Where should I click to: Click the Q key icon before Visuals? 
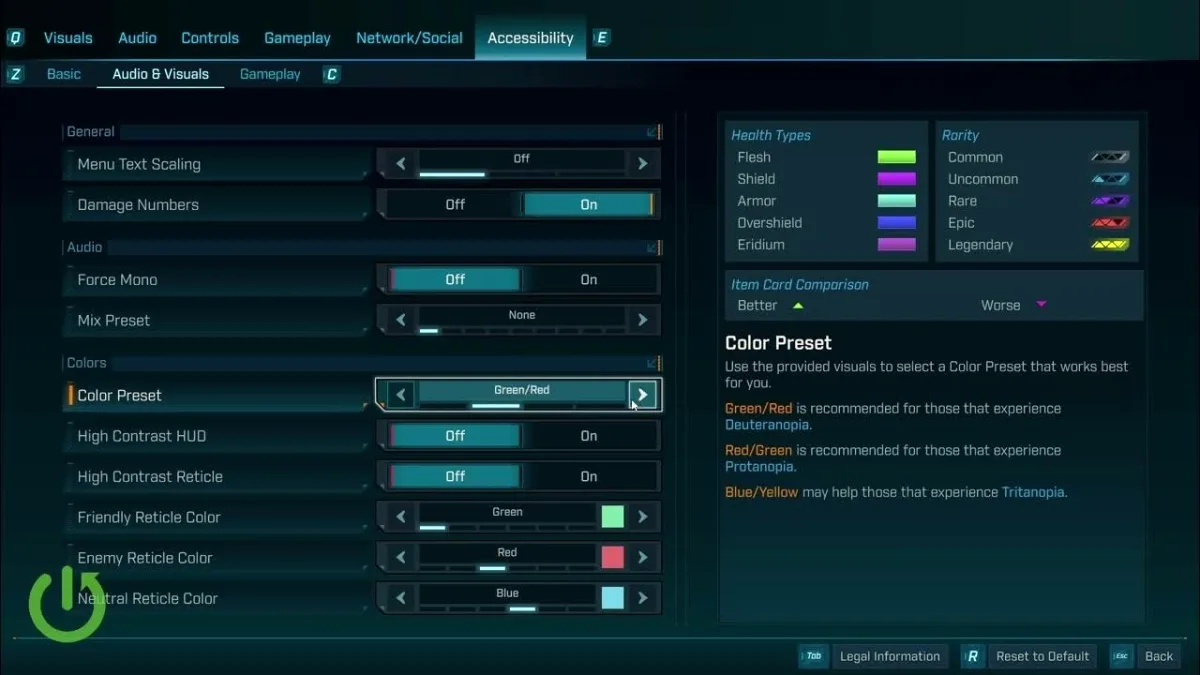point(15,38)
